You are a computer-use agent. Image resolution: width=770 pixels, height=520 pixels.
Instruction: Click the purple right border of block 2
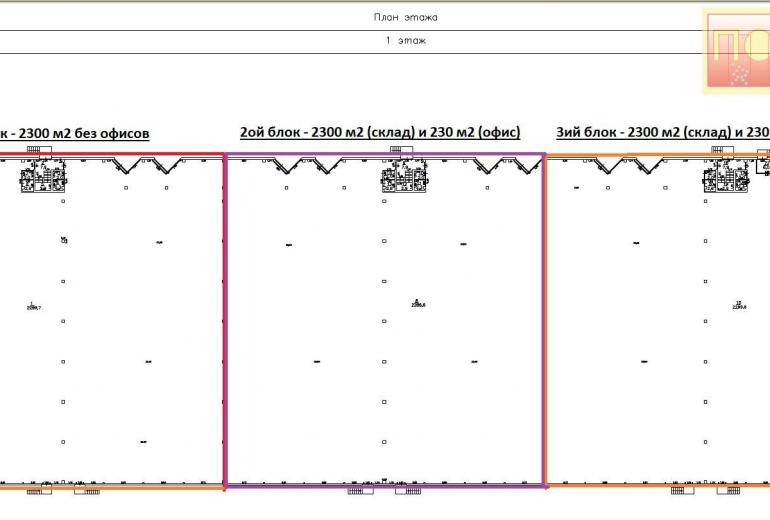(x=544, y=320)
